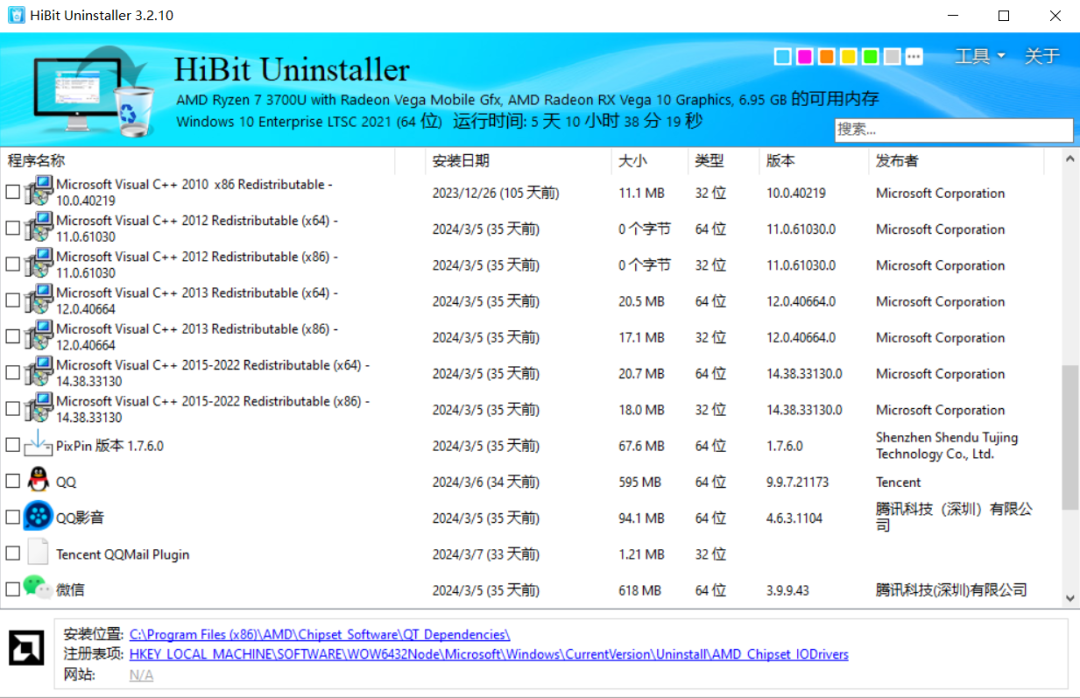Switch theme to the magenta color swatch
1080x698 pixels.
tap(804, 56)
